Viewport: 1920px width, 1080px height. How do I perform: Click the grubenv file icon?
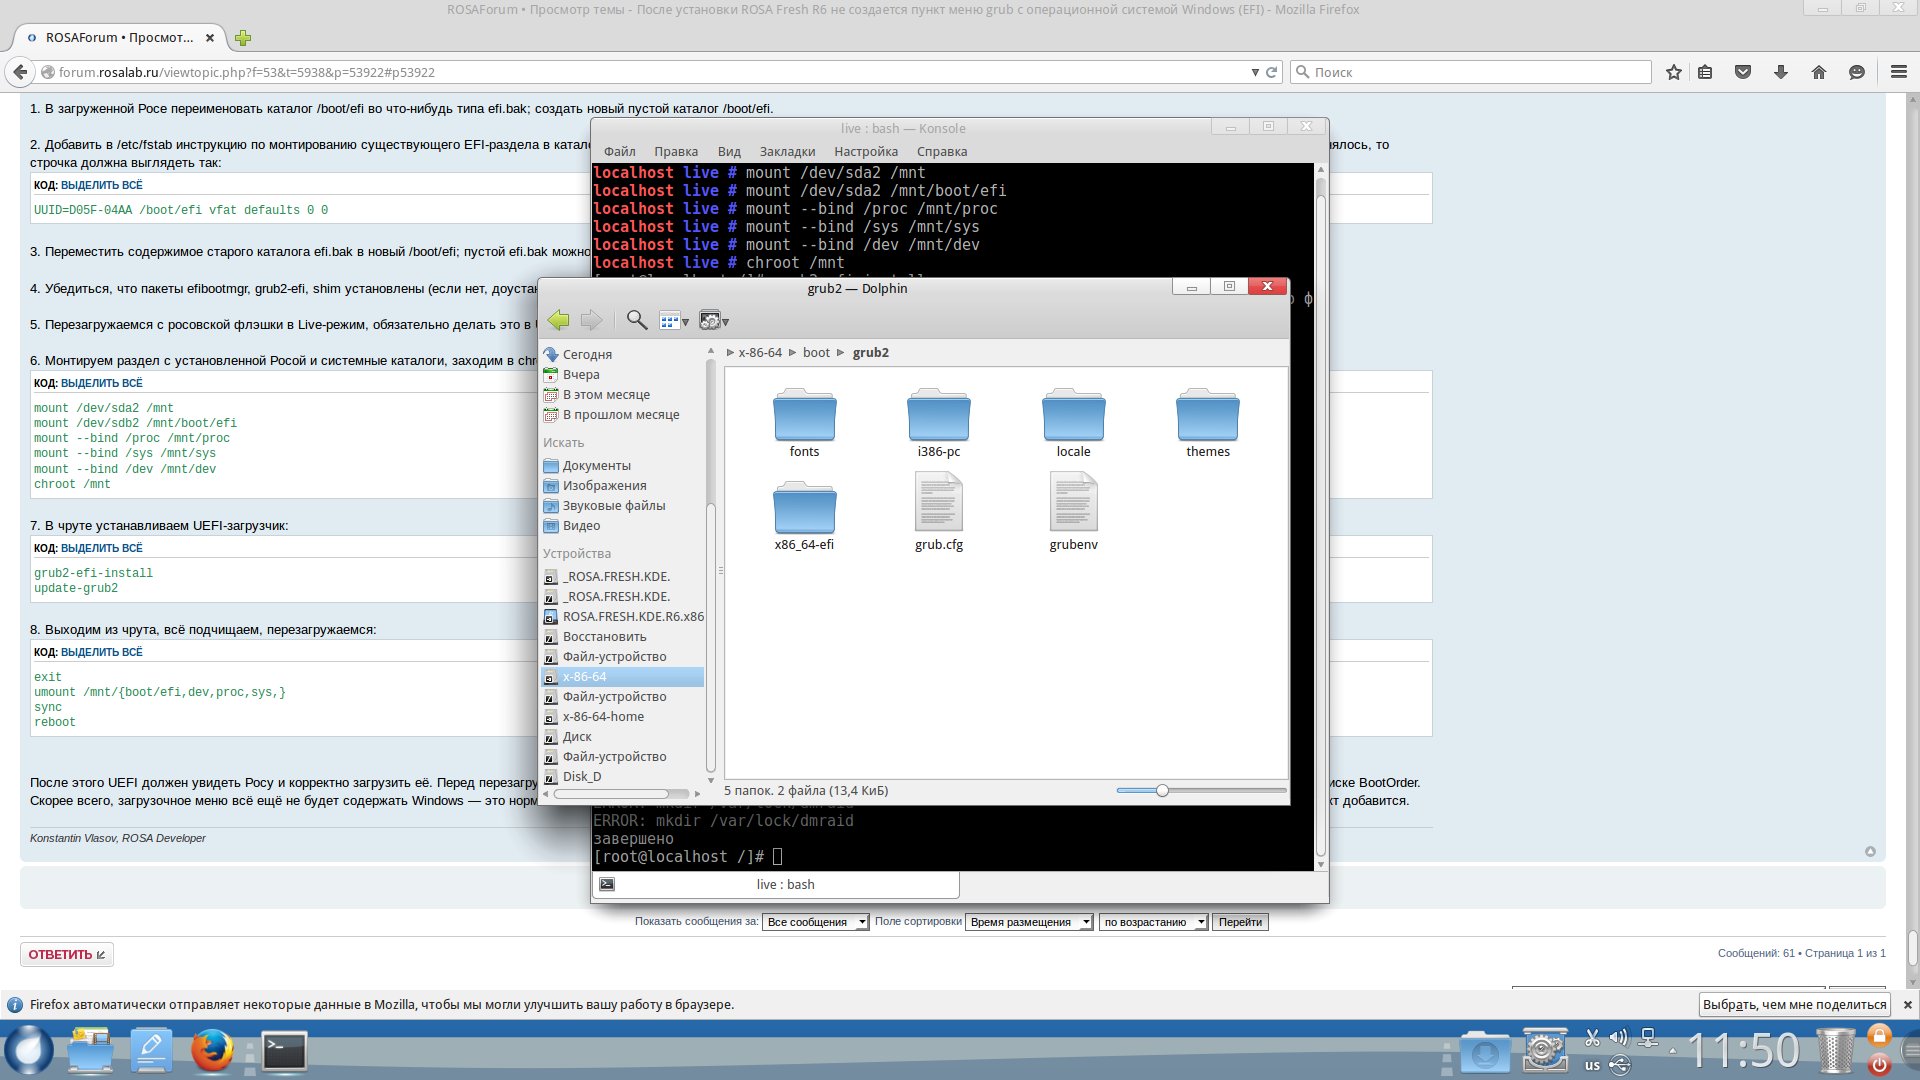pos(1073,504)
